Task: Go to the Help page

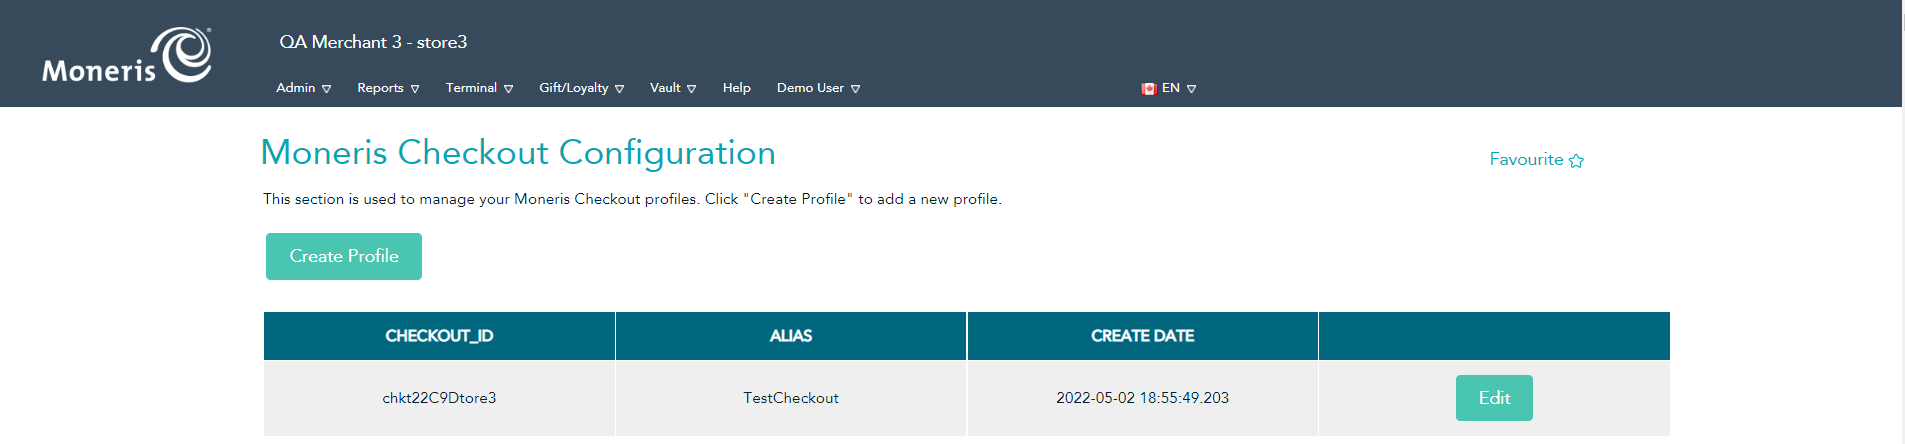Action: (737, 88)
